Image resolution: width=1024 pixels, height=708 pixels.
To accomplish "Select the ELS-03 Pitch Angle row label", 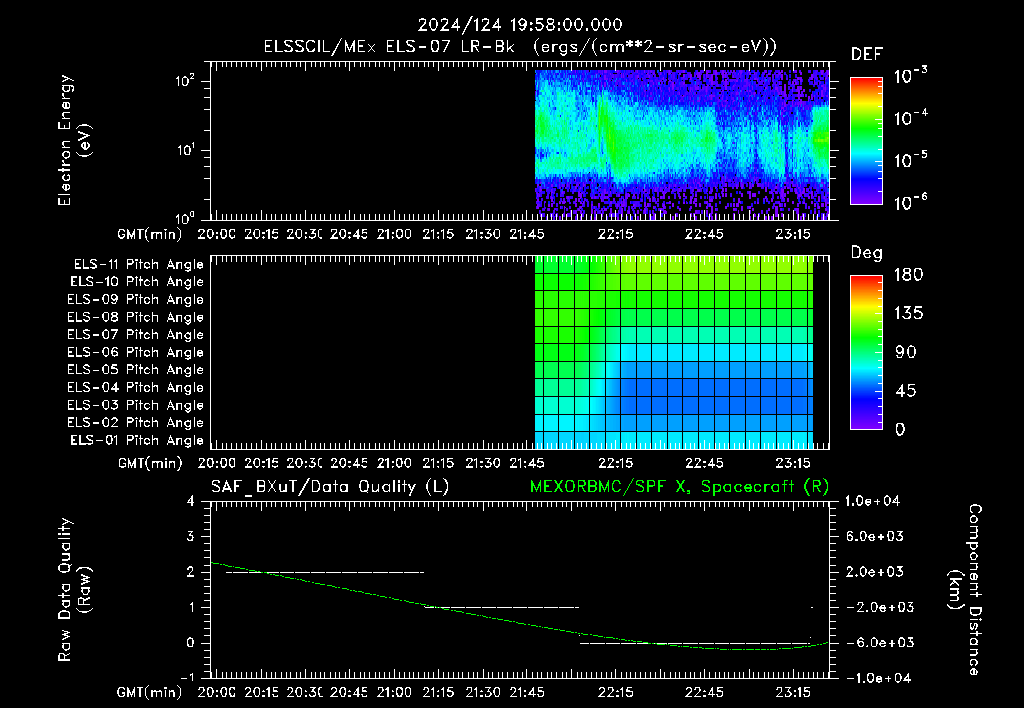I will 136,406.
